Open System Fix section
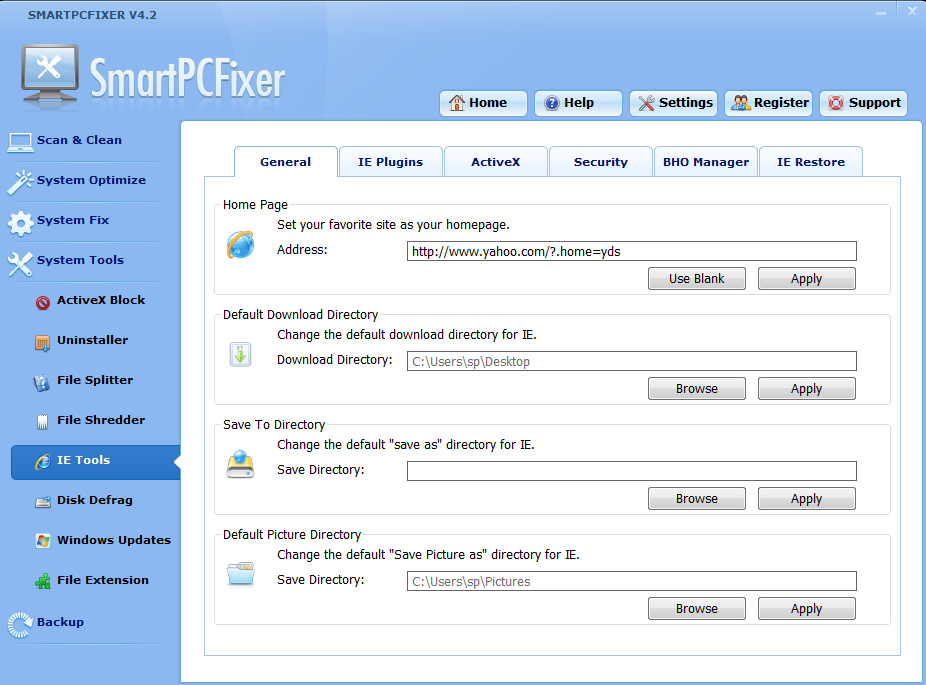Screen dimensions: 926x685 click(73, 220)
